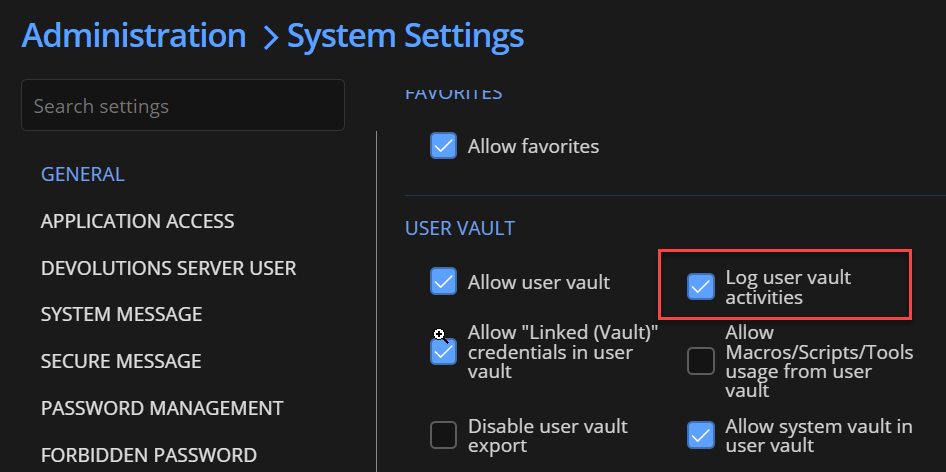Uncheck Allow system vault in user vault
The height and width of the screenshot is (472, 946).
coord(701,435)
